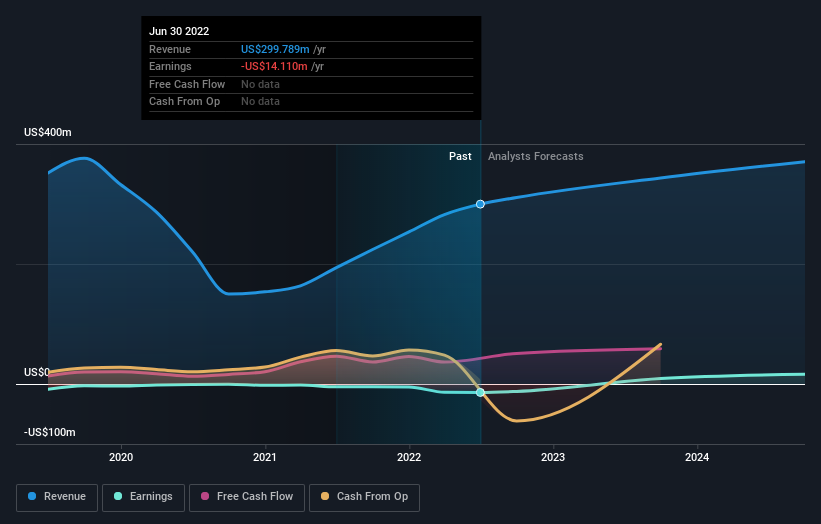Toggle the Revenue legend button

(x=57, y=497)
